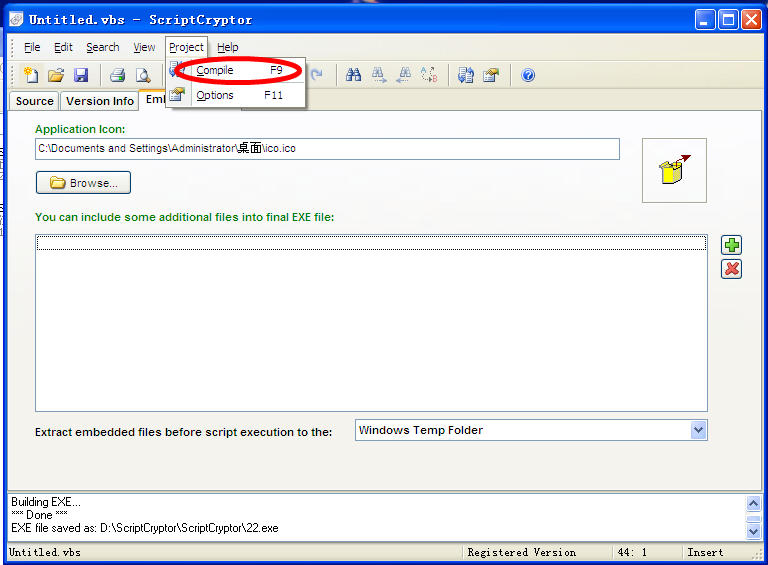Maximize the ScriptCryptor window
Screen dimensions: 768x565
(728, 20)
